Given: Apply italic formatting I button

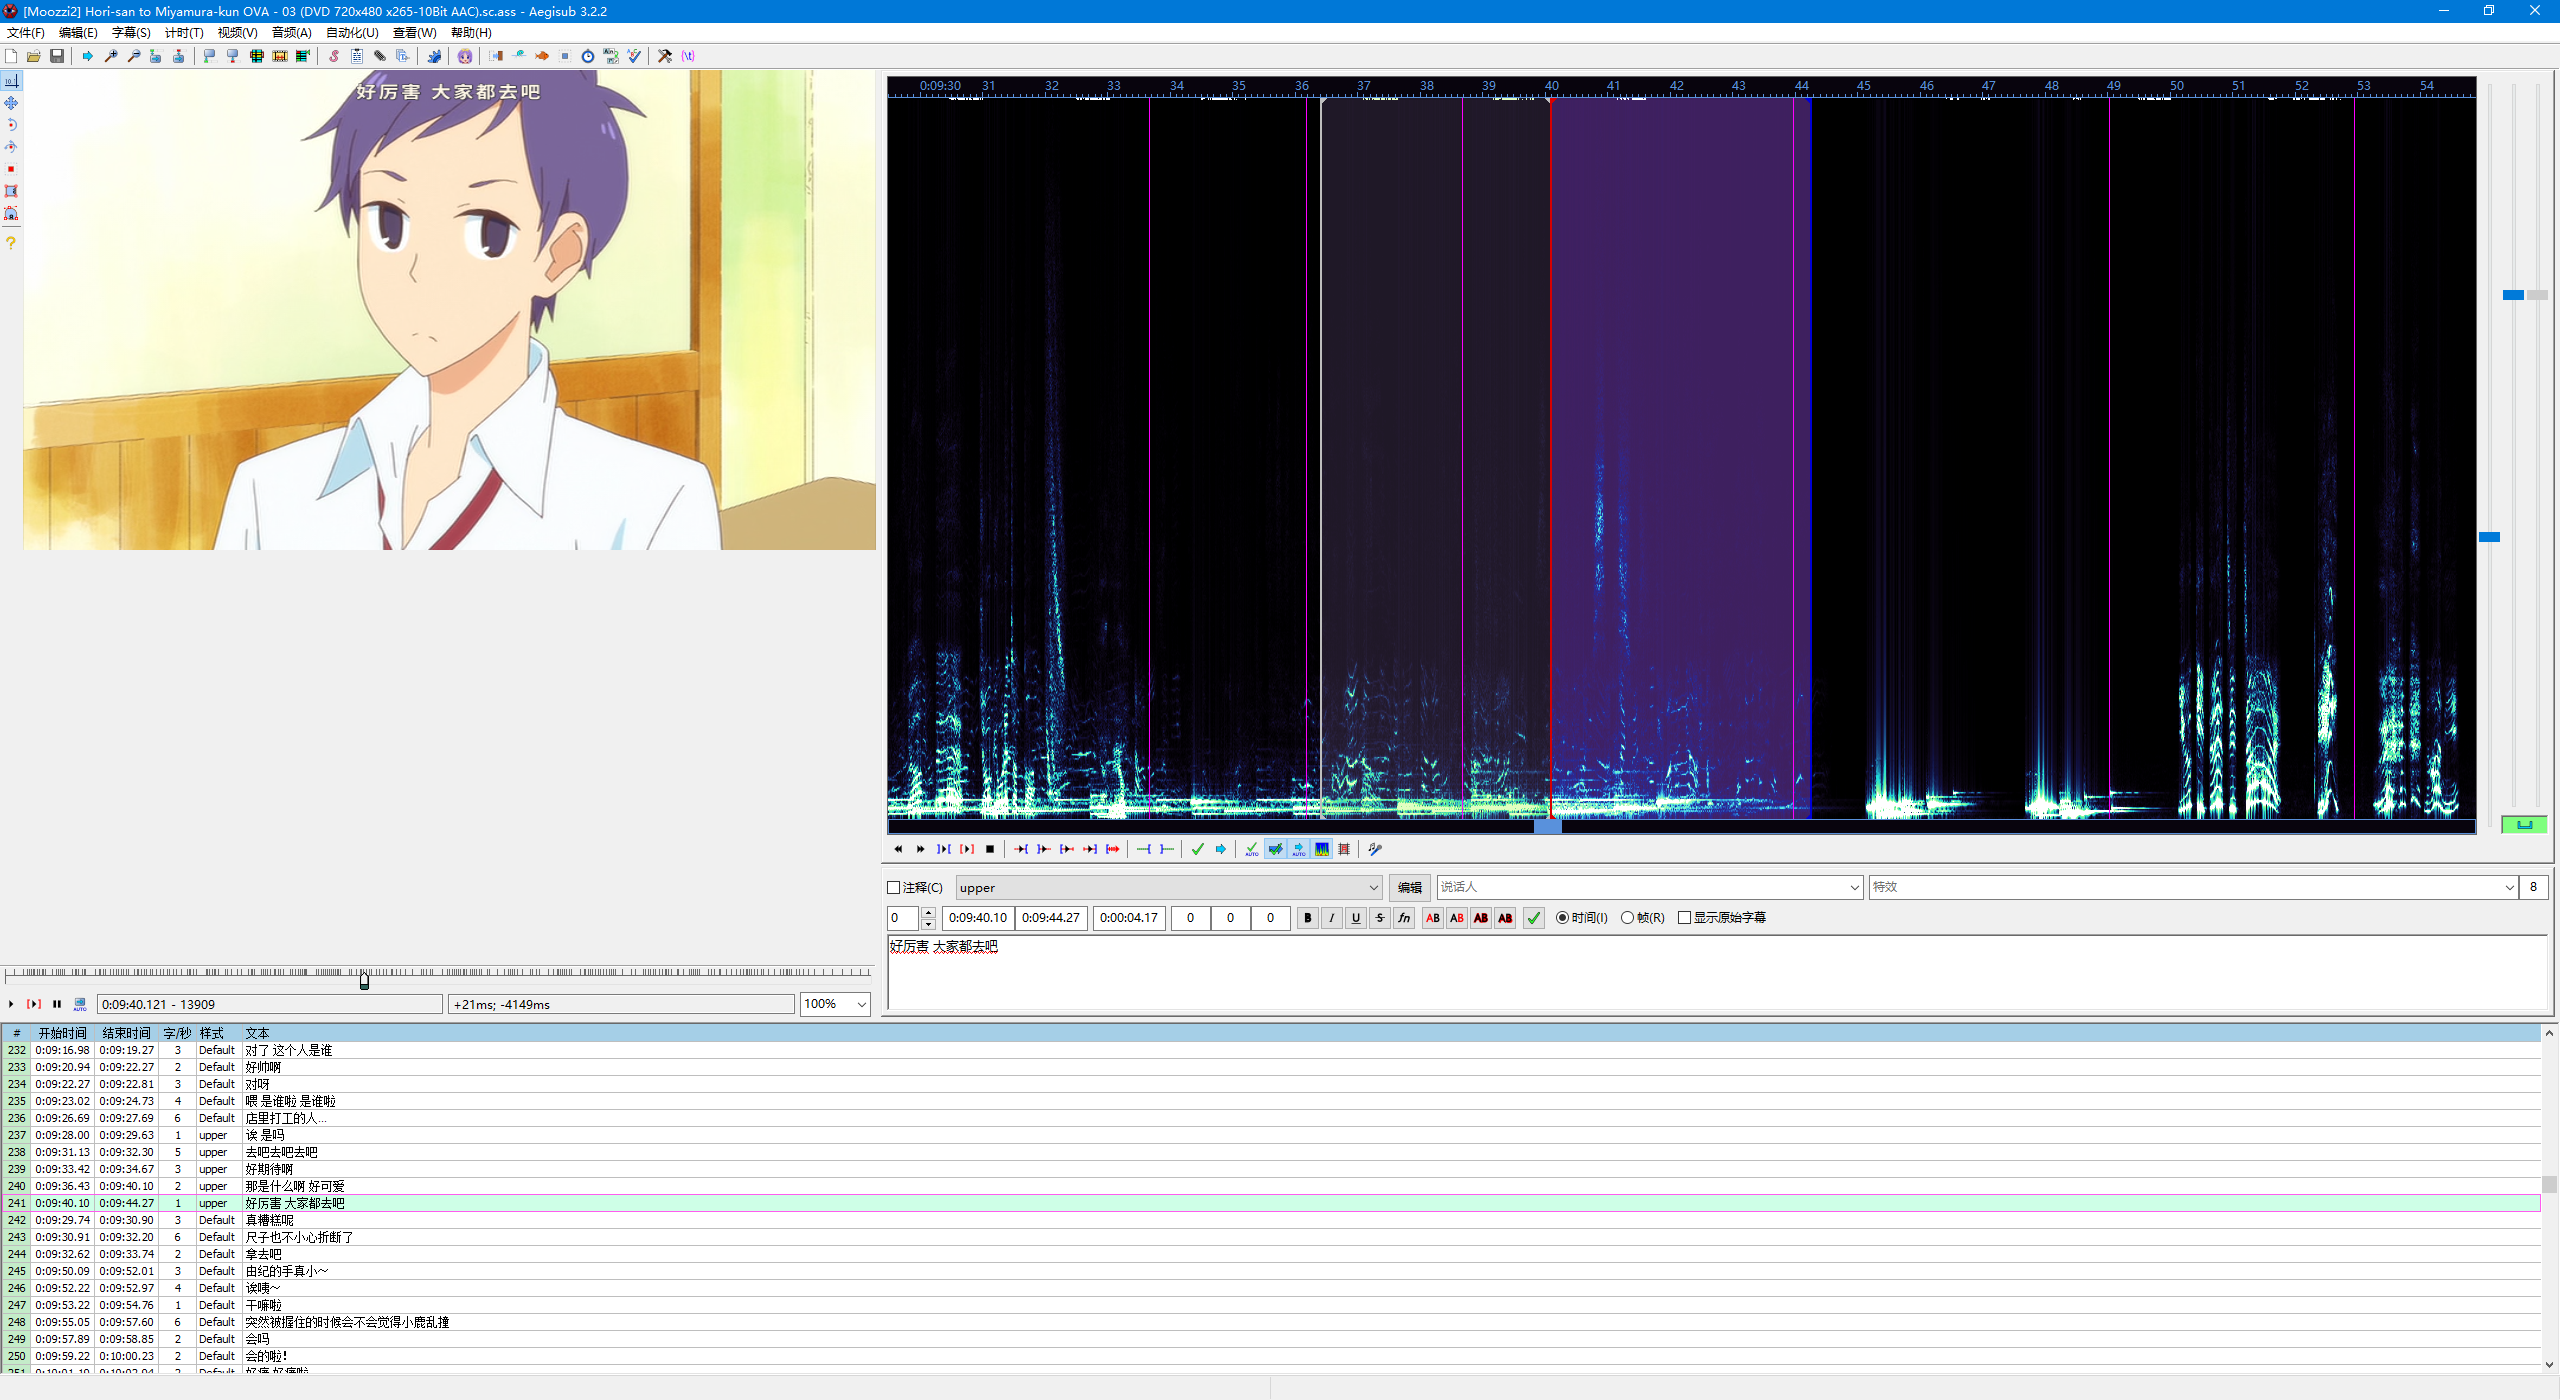Looking at the screenshot, I should (x=1332, y=918).
